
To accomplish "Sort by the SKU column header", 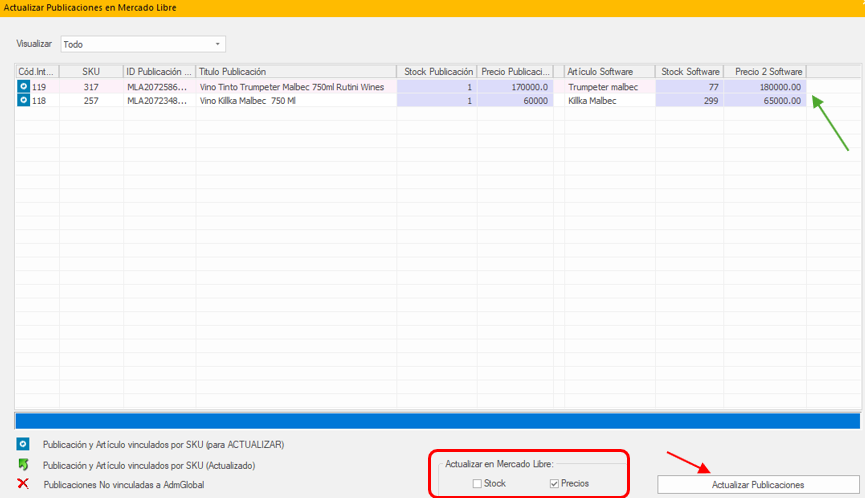I will click(x=91, y=72).
